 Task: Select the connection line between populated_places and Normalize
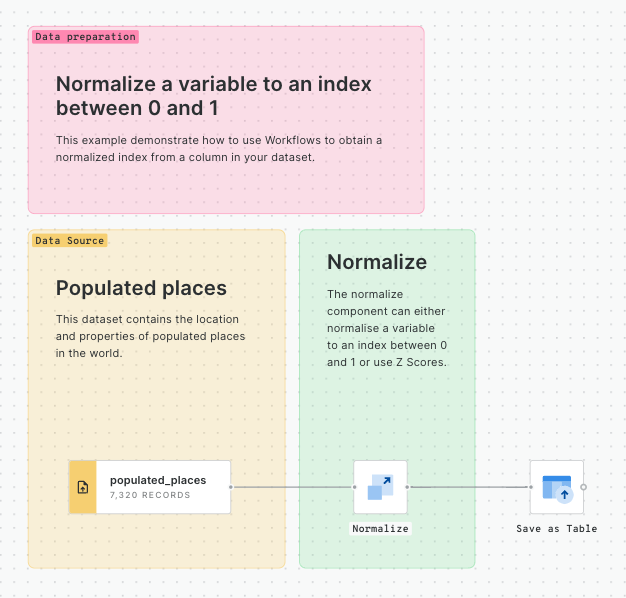292,487
